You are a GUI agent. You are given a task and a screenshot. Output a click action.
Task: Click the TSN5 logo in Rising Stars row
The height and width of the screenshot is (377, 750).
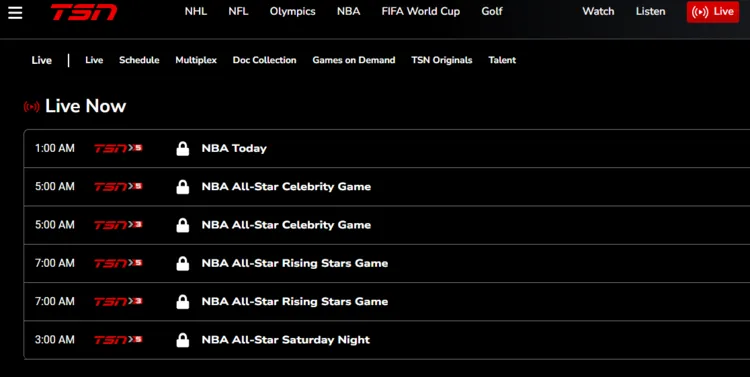point(118,263)
